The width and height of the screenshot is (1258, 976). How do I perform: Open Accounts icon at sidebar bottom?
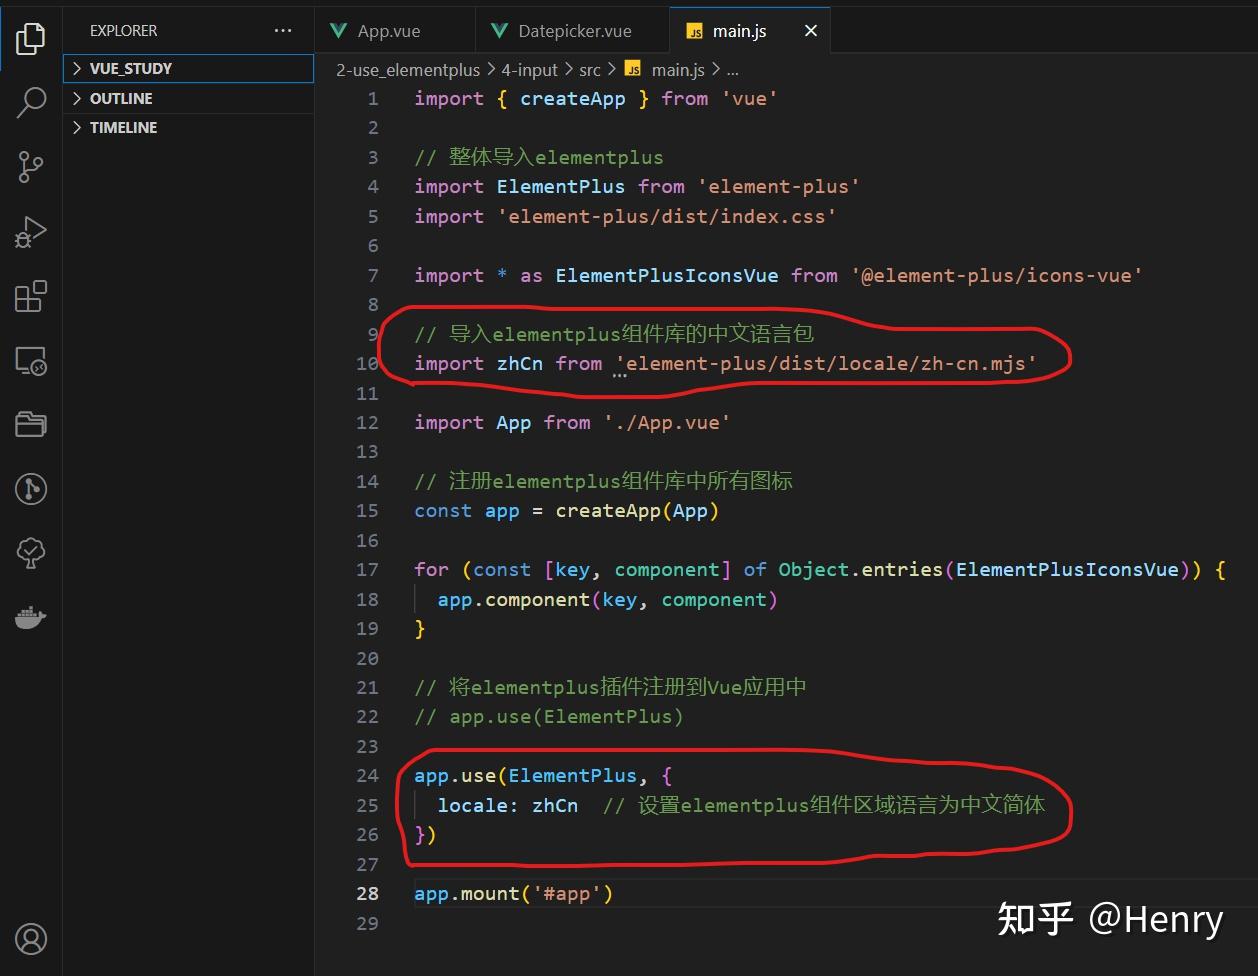(31, 939)
